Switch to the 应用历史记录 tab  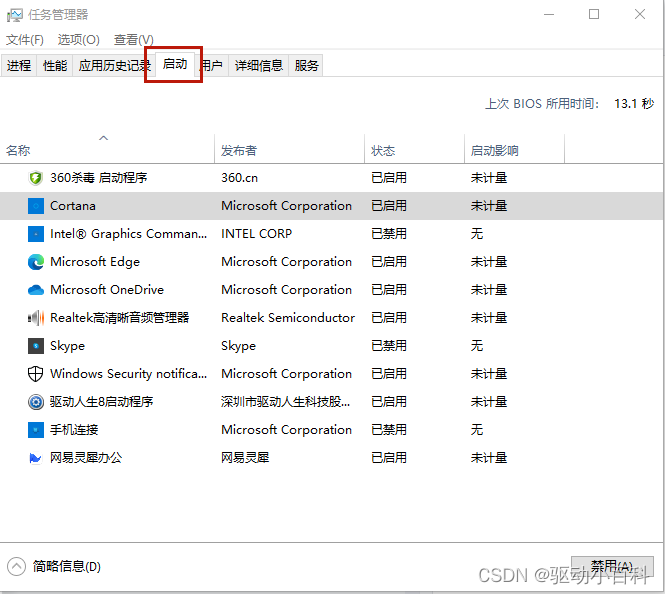pos(112,65)
